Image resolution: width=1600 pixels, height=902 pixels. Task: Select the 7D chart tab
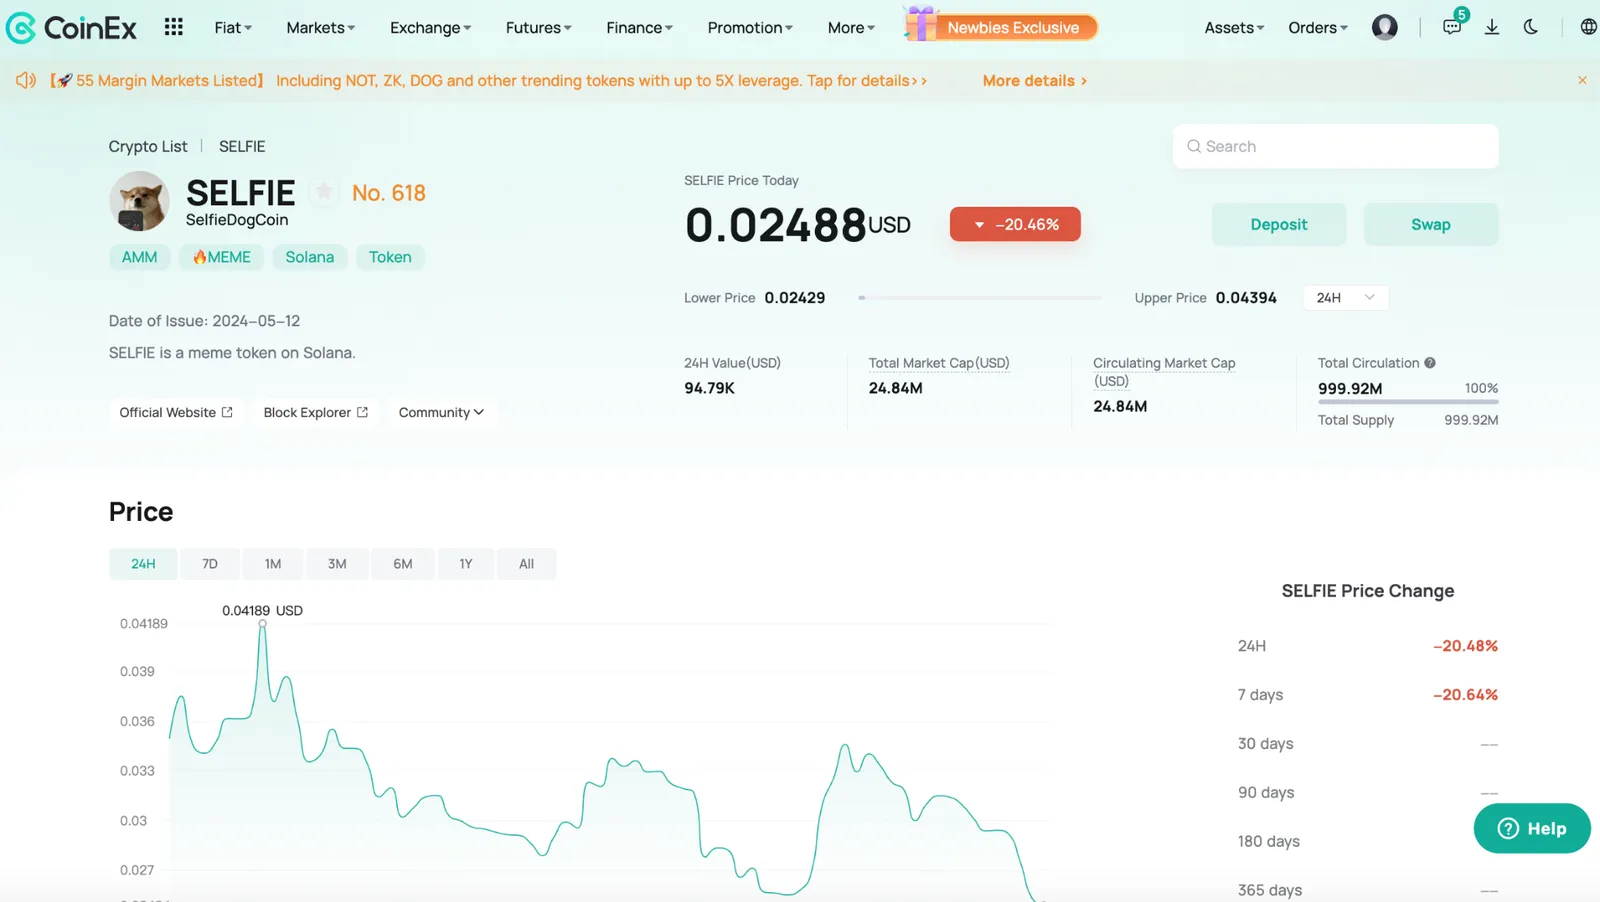[x=210, y=564]
